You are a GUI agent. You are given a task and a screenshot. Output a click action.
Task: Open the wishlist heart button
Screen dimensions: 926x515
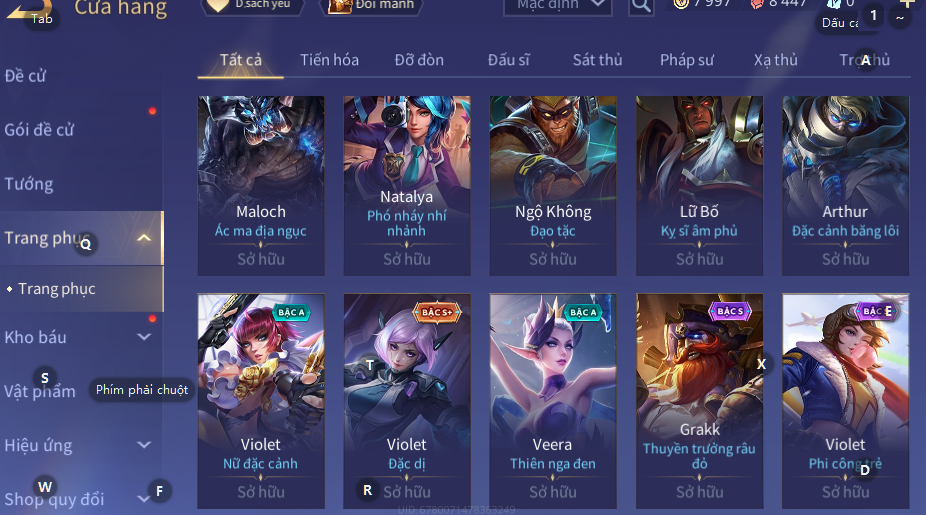(254, 5)
